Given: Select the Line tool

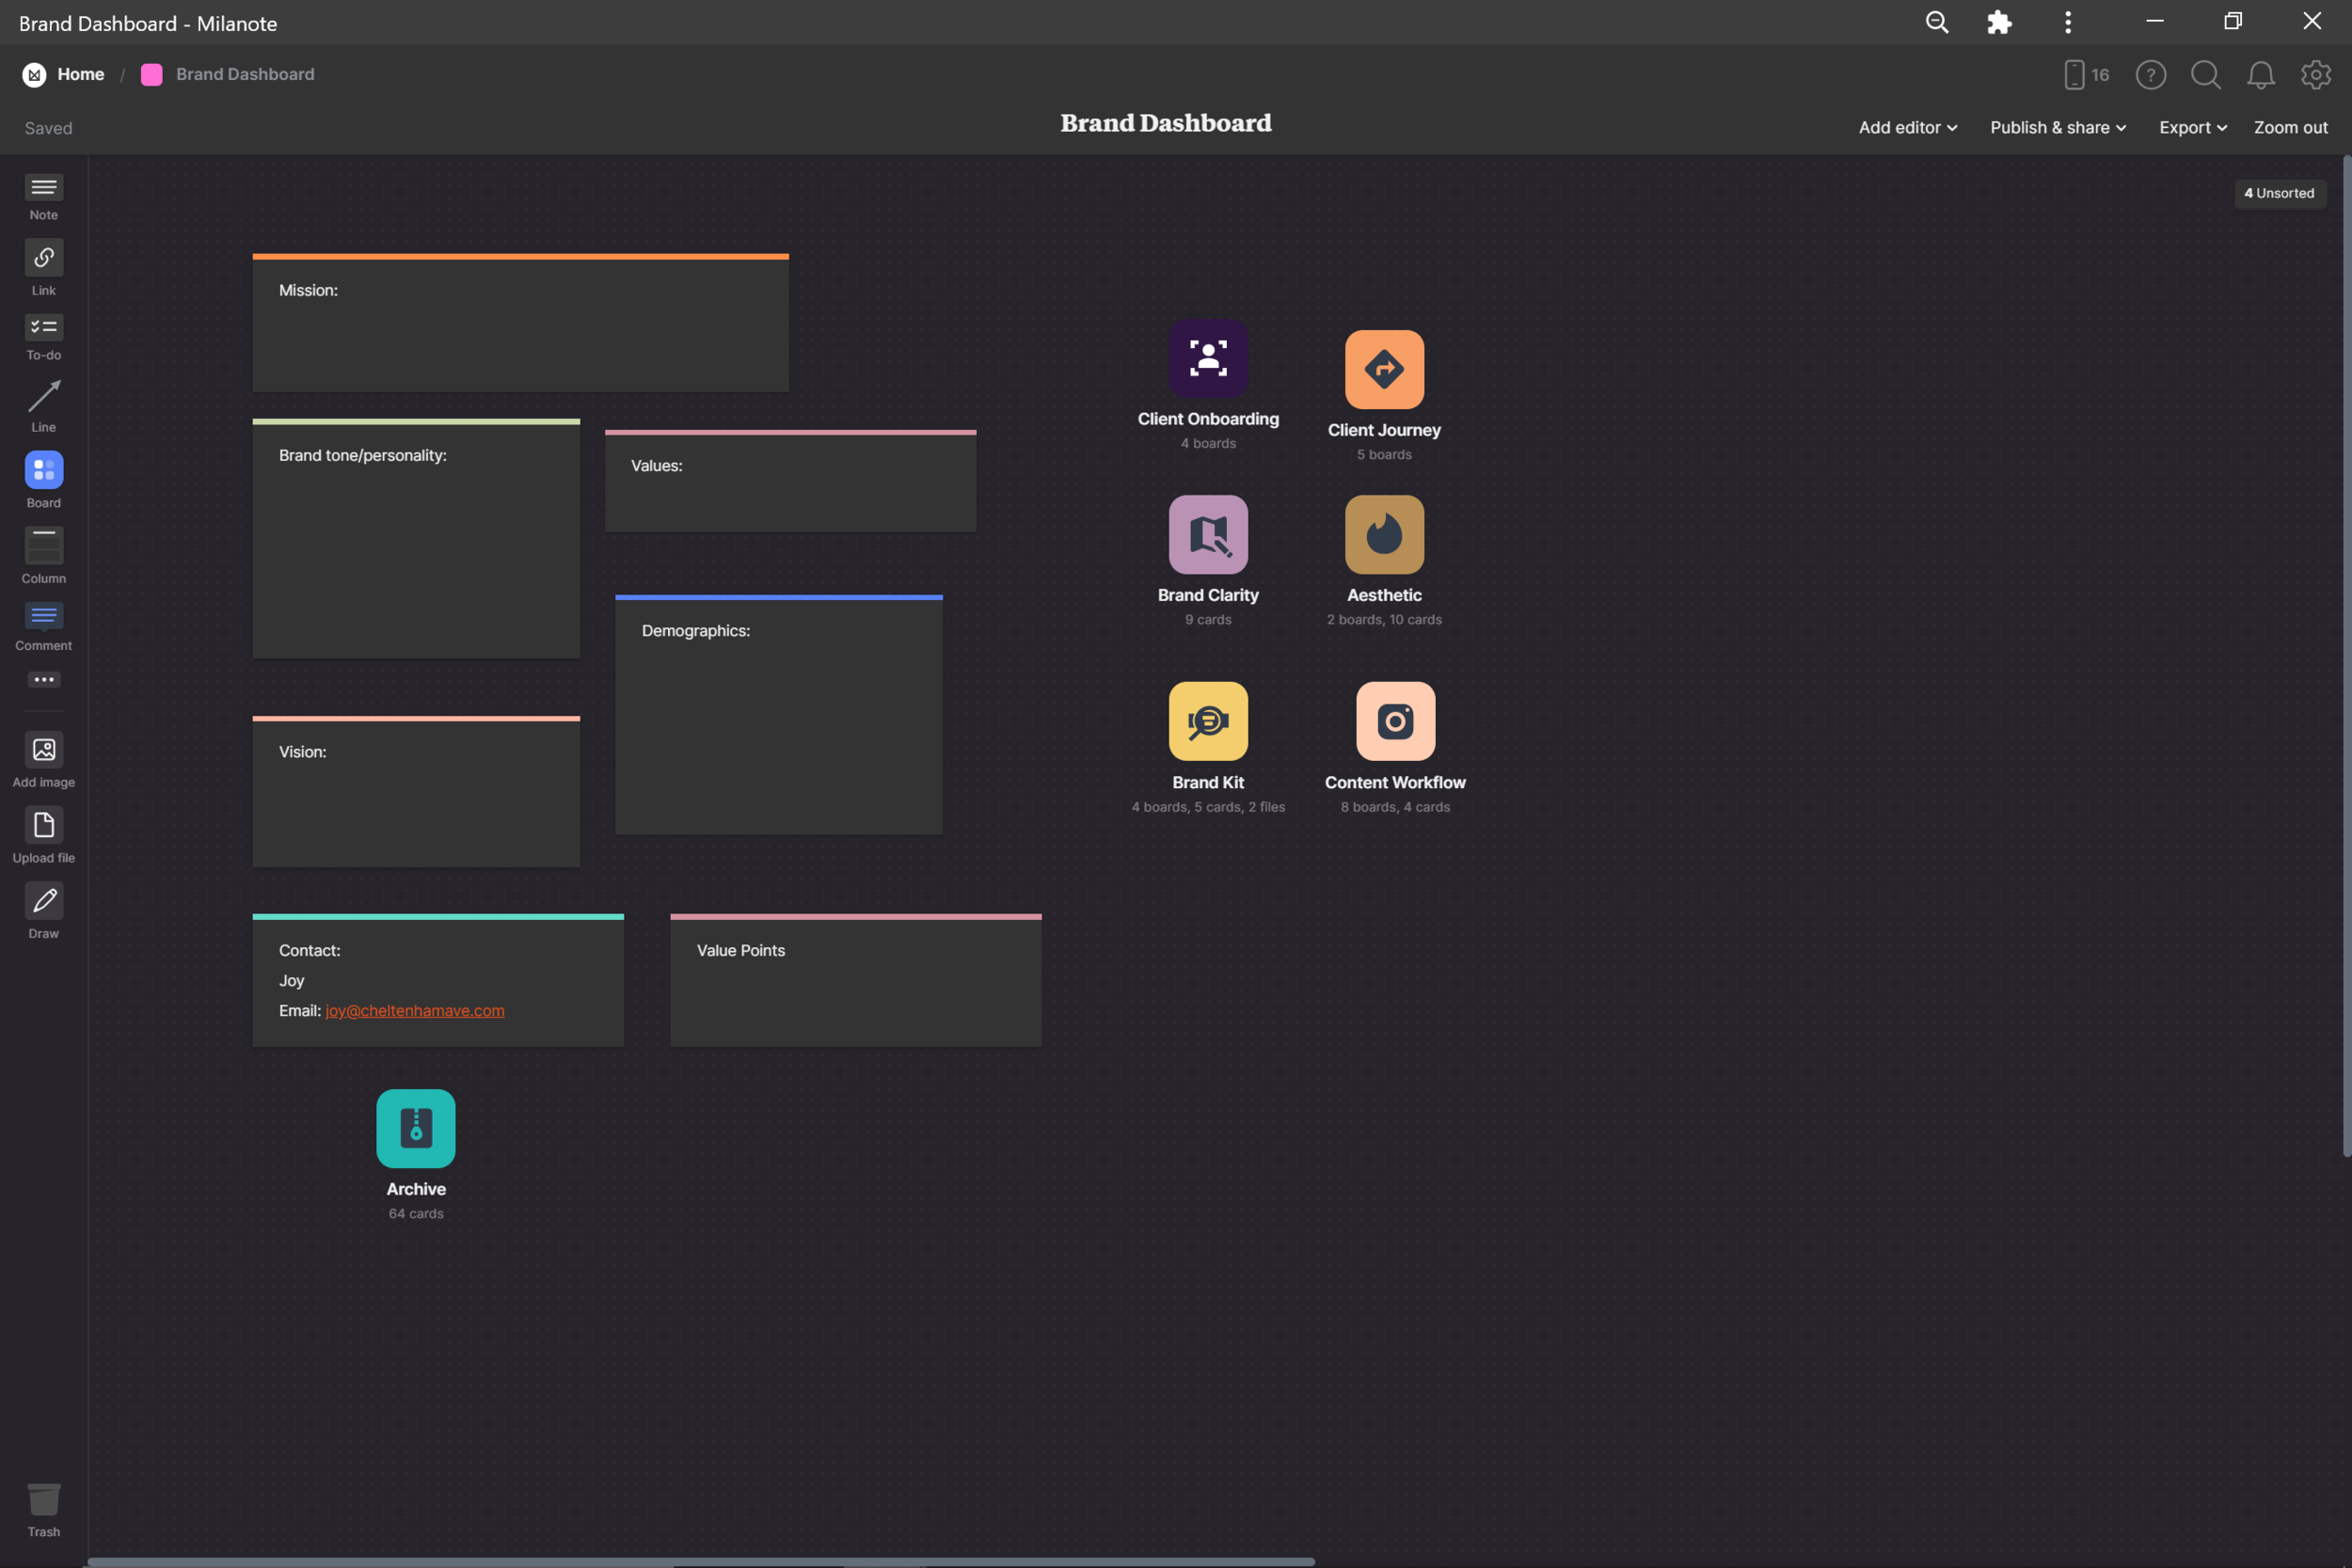Looking at the screenshot, I should (44, 397).
